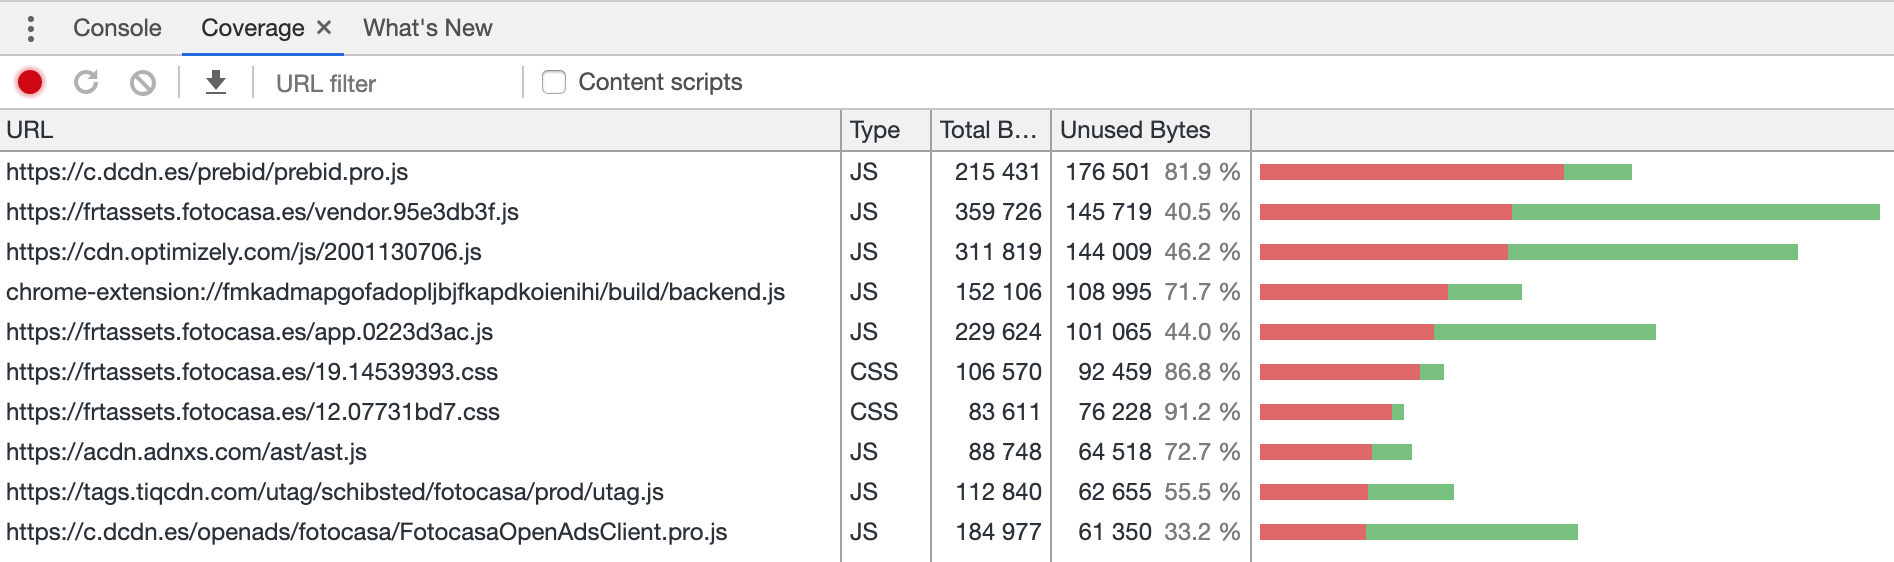Click the usage bar for vendor.95e3db3f.js

tap(1570, 212)
